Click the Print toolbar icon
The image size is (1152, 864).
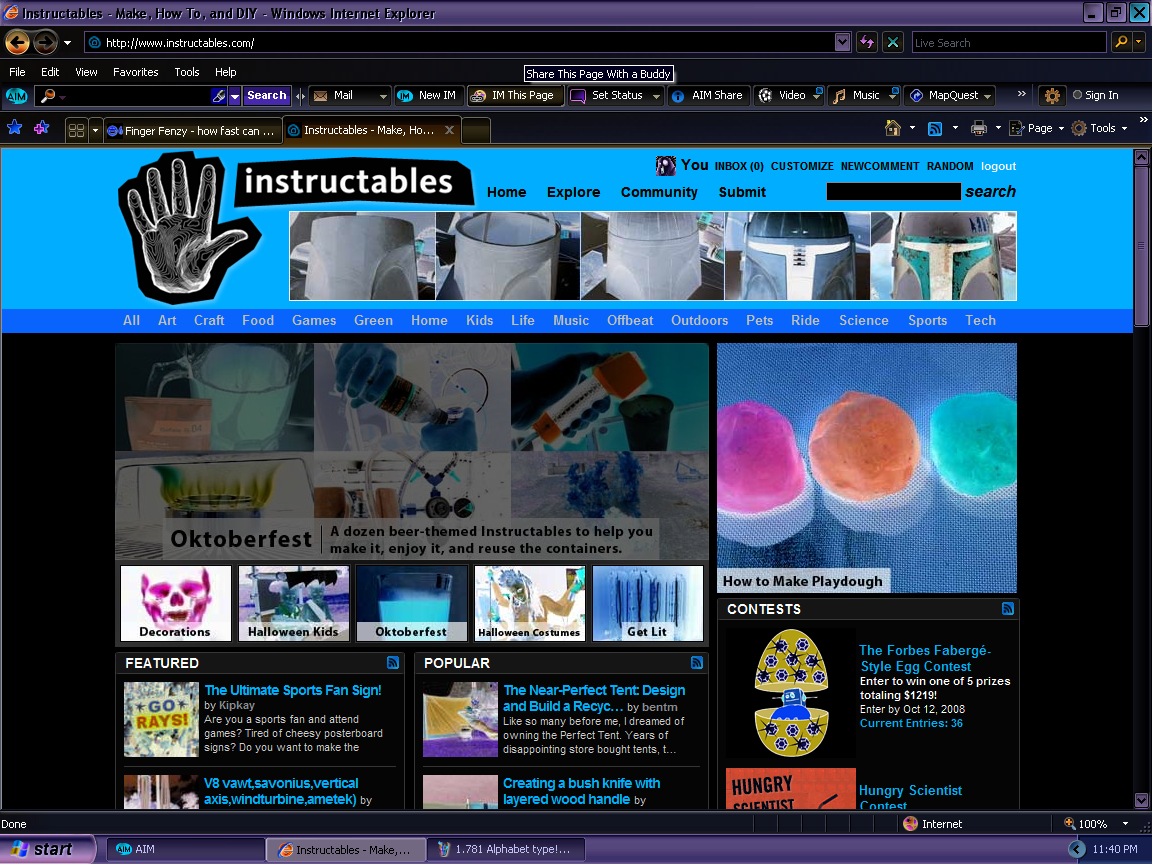(x=979, y=129)
